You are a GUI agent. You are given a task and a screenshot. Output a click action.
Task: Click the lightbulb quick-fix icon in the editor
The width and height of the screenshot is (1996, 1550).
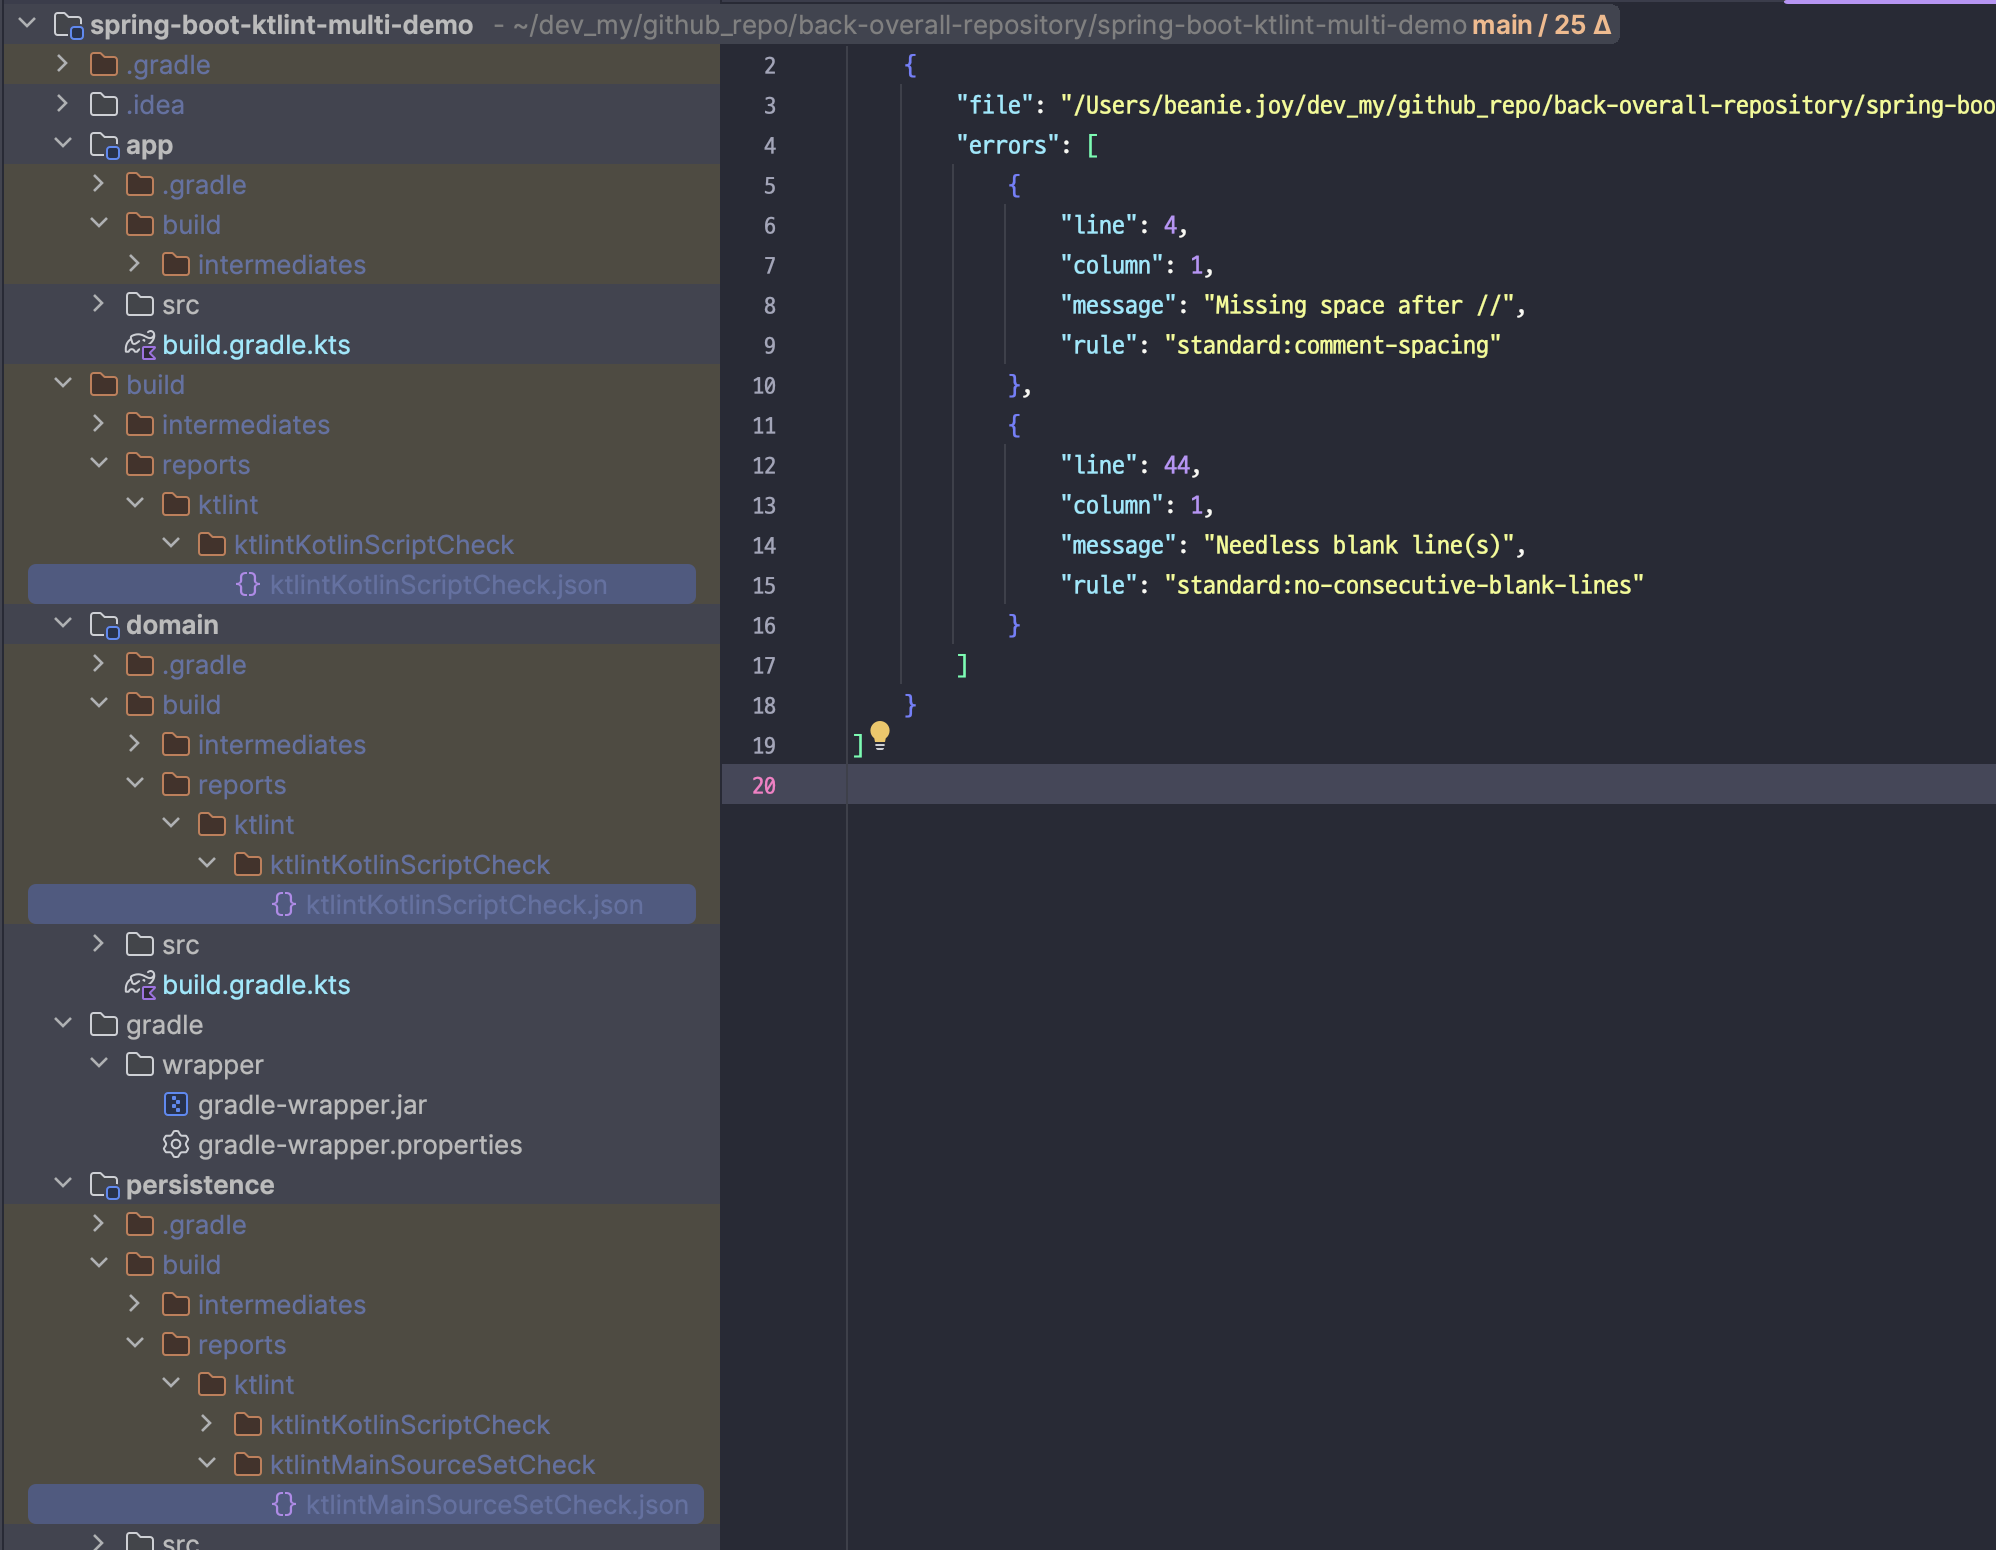pyautogui.click(x=879, y=735)
